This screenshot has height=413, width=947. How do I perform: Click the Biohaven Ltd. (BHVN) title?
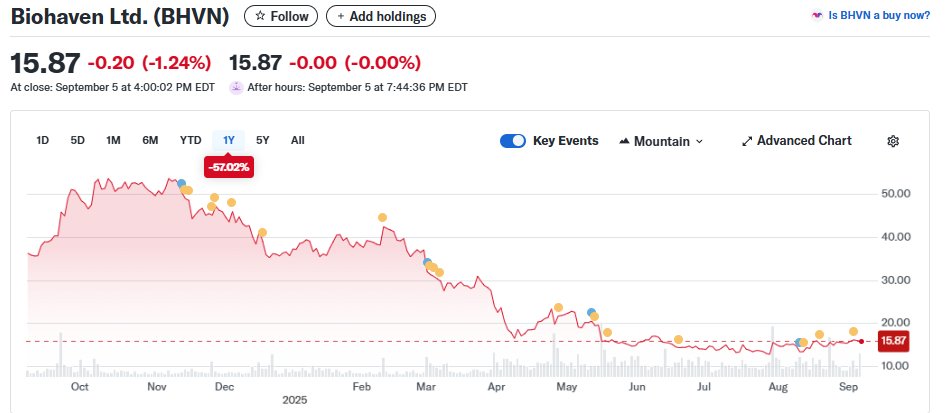pos(120,16)
